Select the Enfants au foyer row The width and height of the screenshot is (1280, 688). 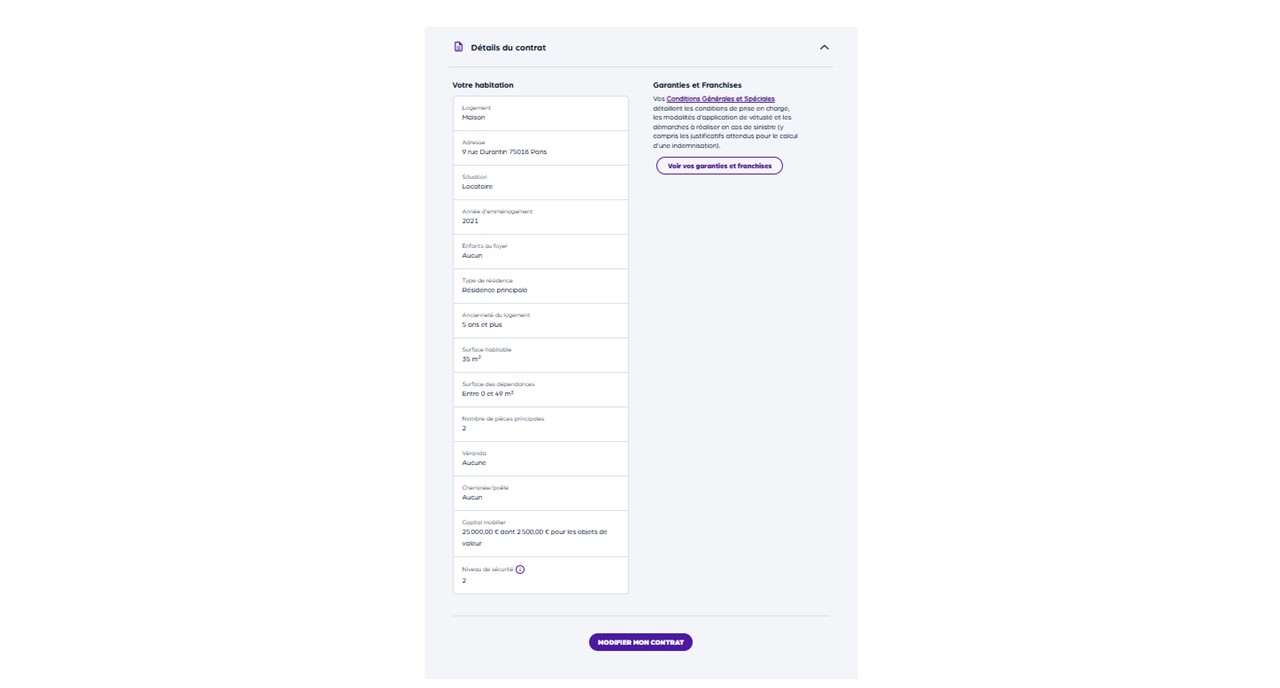[x=540, y=251]
